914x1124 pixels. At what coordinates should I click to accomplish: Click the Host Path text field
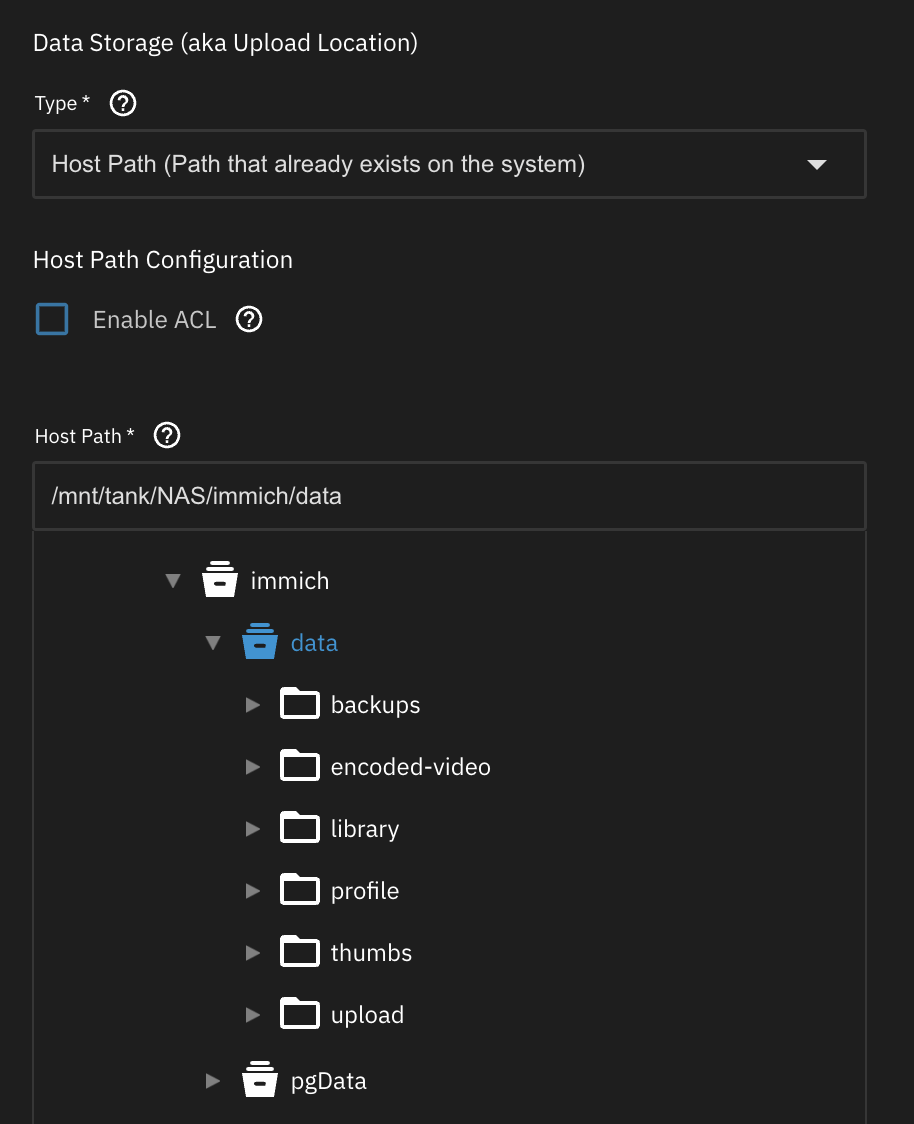(449, 496)
